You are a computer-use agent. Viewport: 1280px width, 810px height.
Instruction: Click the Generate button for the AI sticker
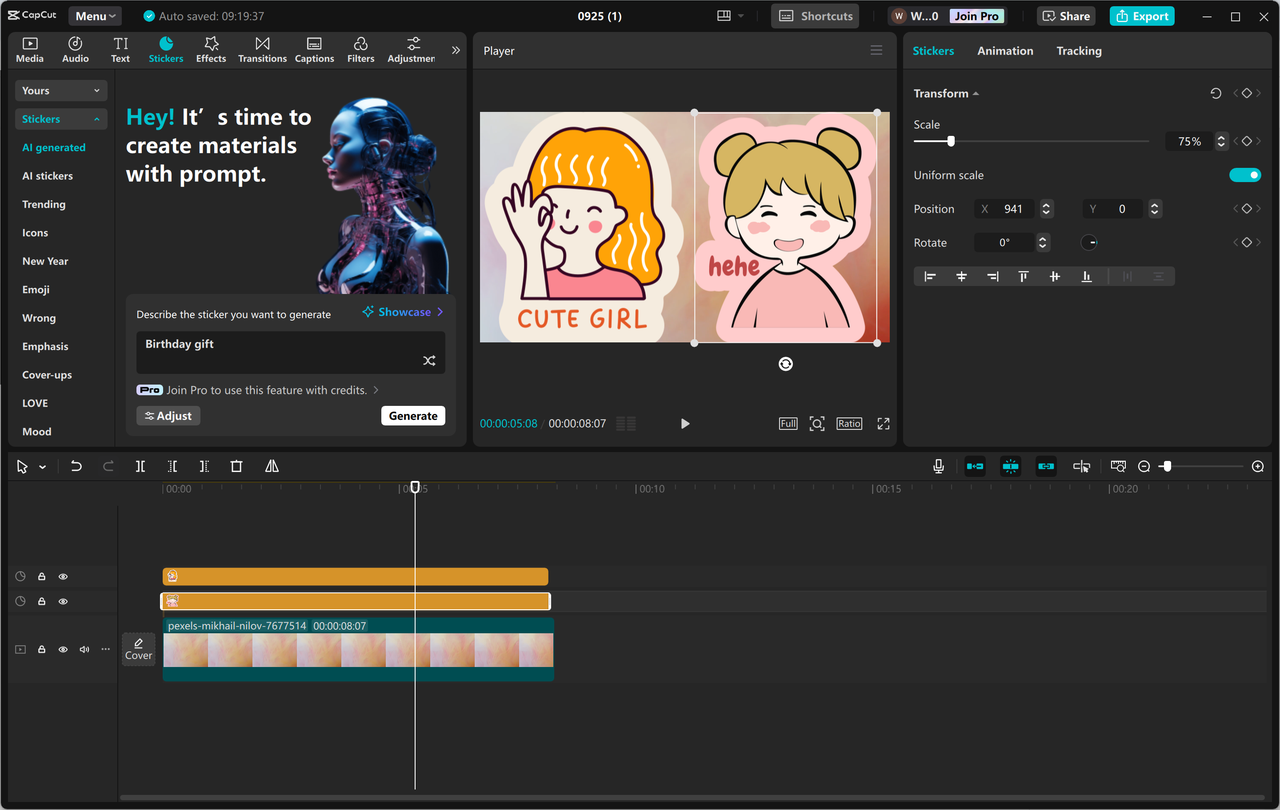[413, 415]
